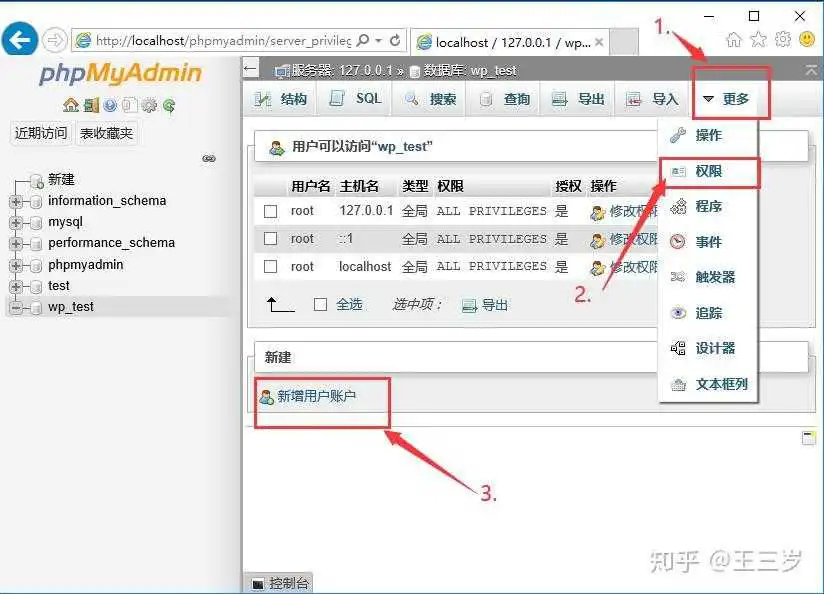Click the browser forward arrow button
This screenshot has height=594, width=824.
[x=55, y=40]
